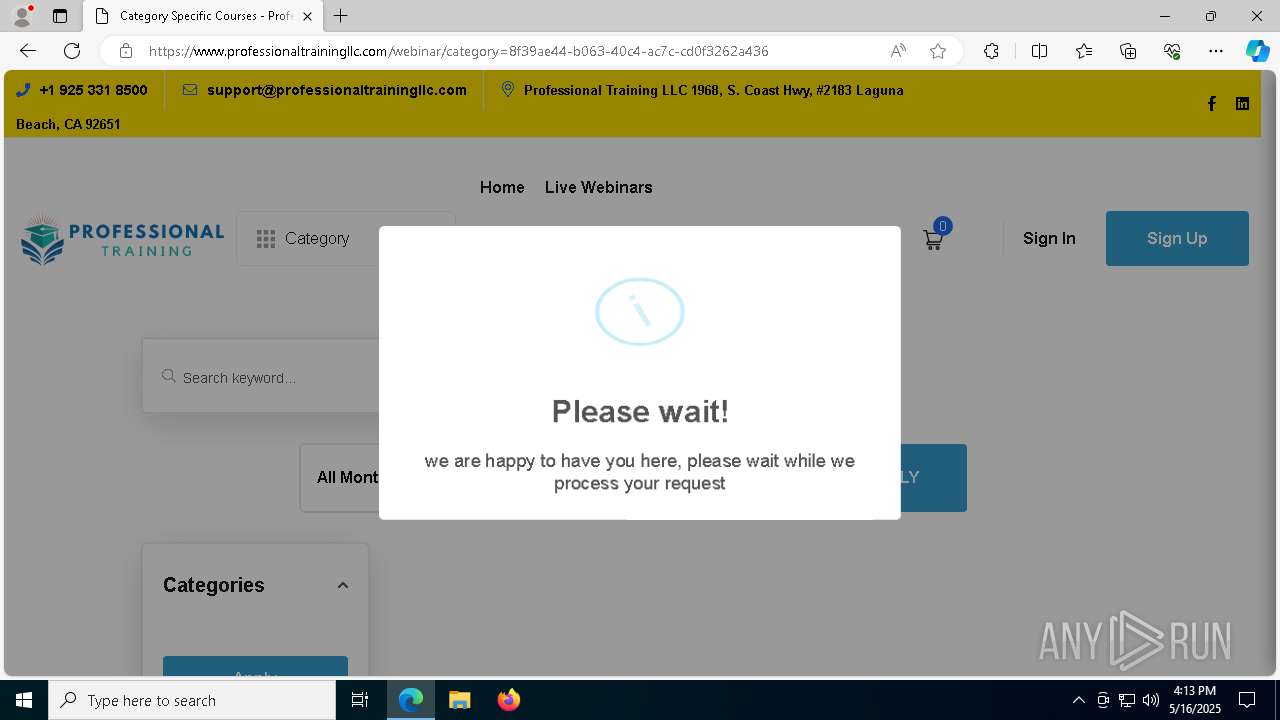Show hidden system tray icons
The image size is (1280, 720).
[1078, 700]
